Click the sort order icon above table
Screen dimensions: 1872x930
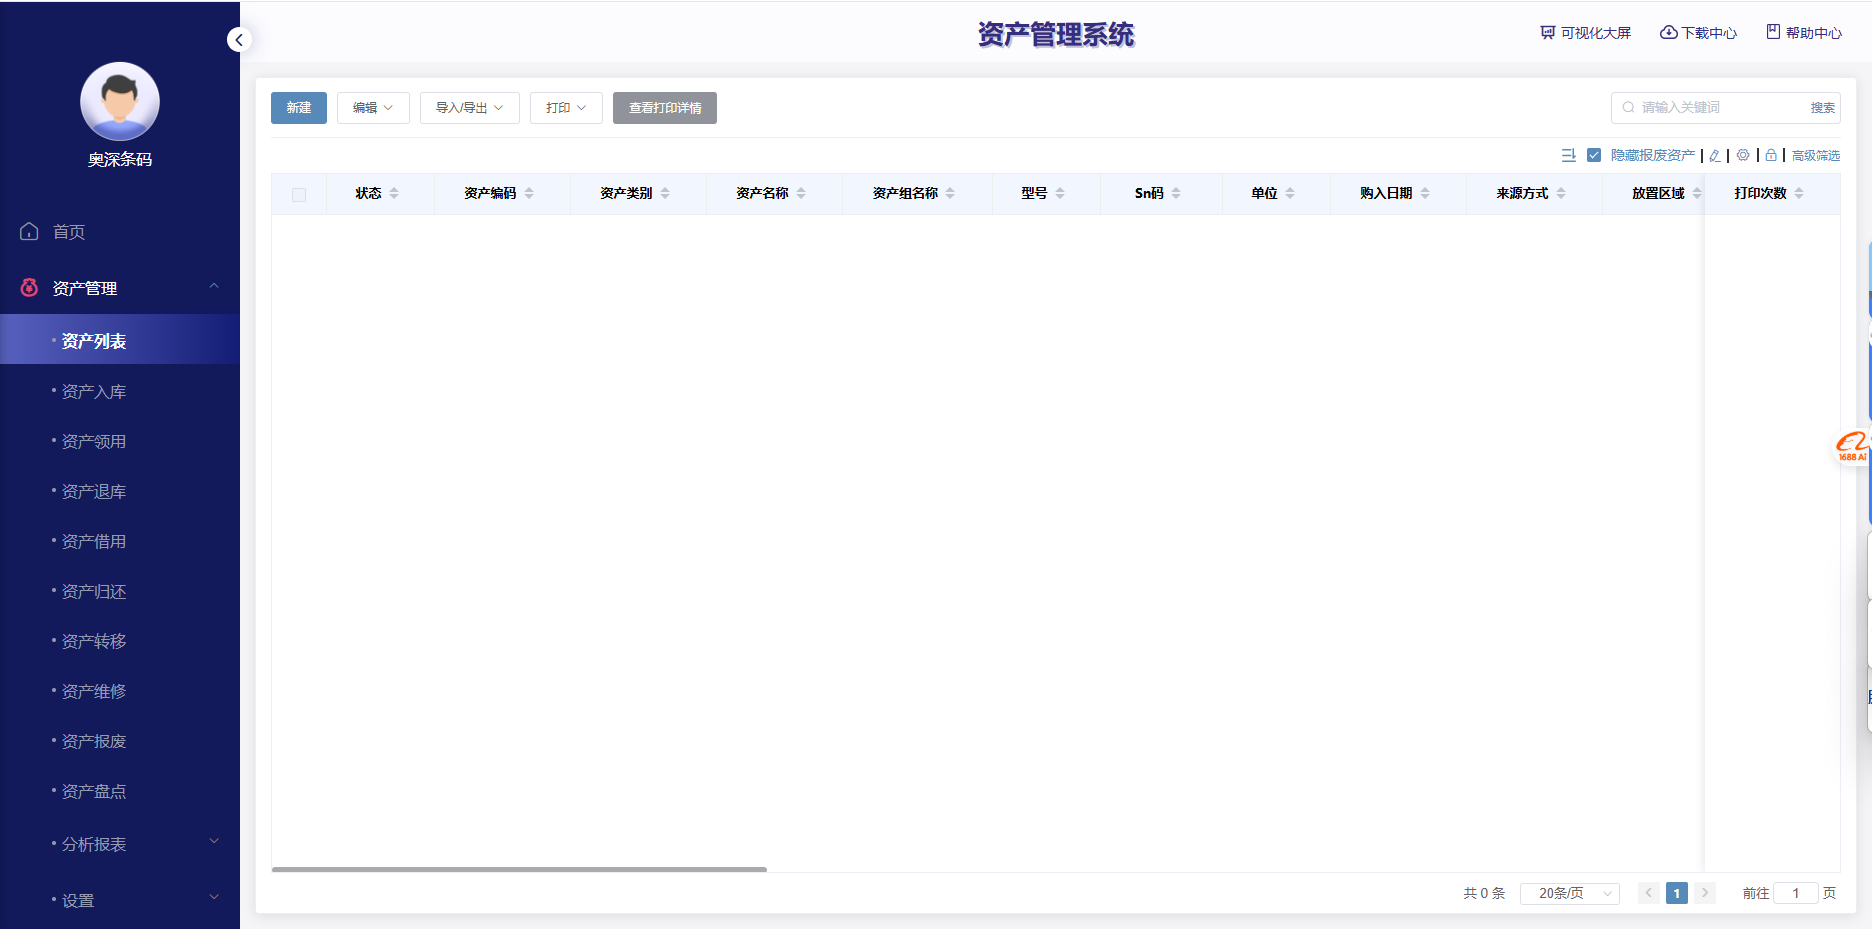click(1568, 155)
